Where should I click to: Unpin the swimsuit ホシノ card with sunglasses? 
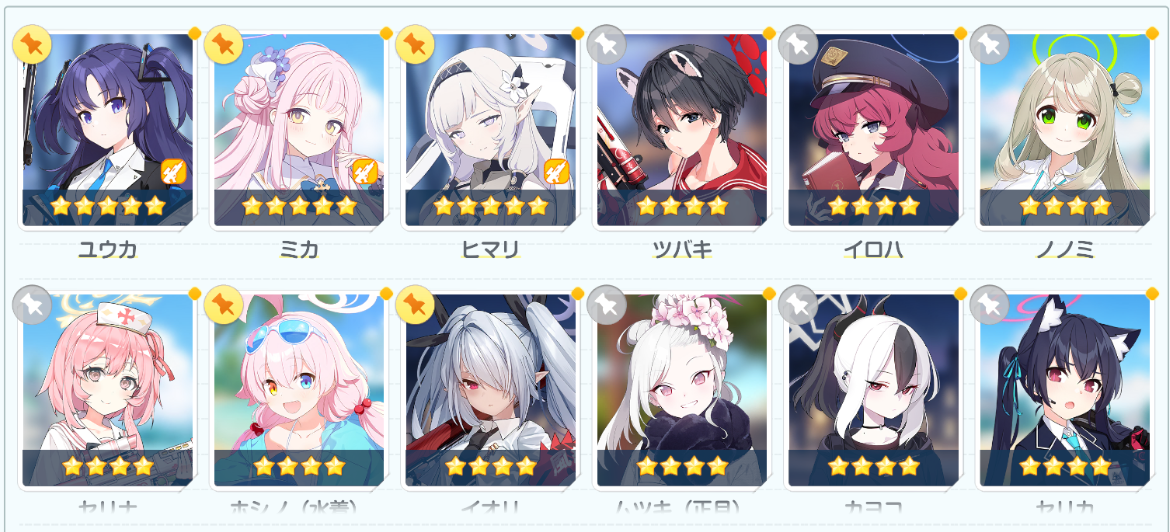pyautogui.click(x=223, y=304)
